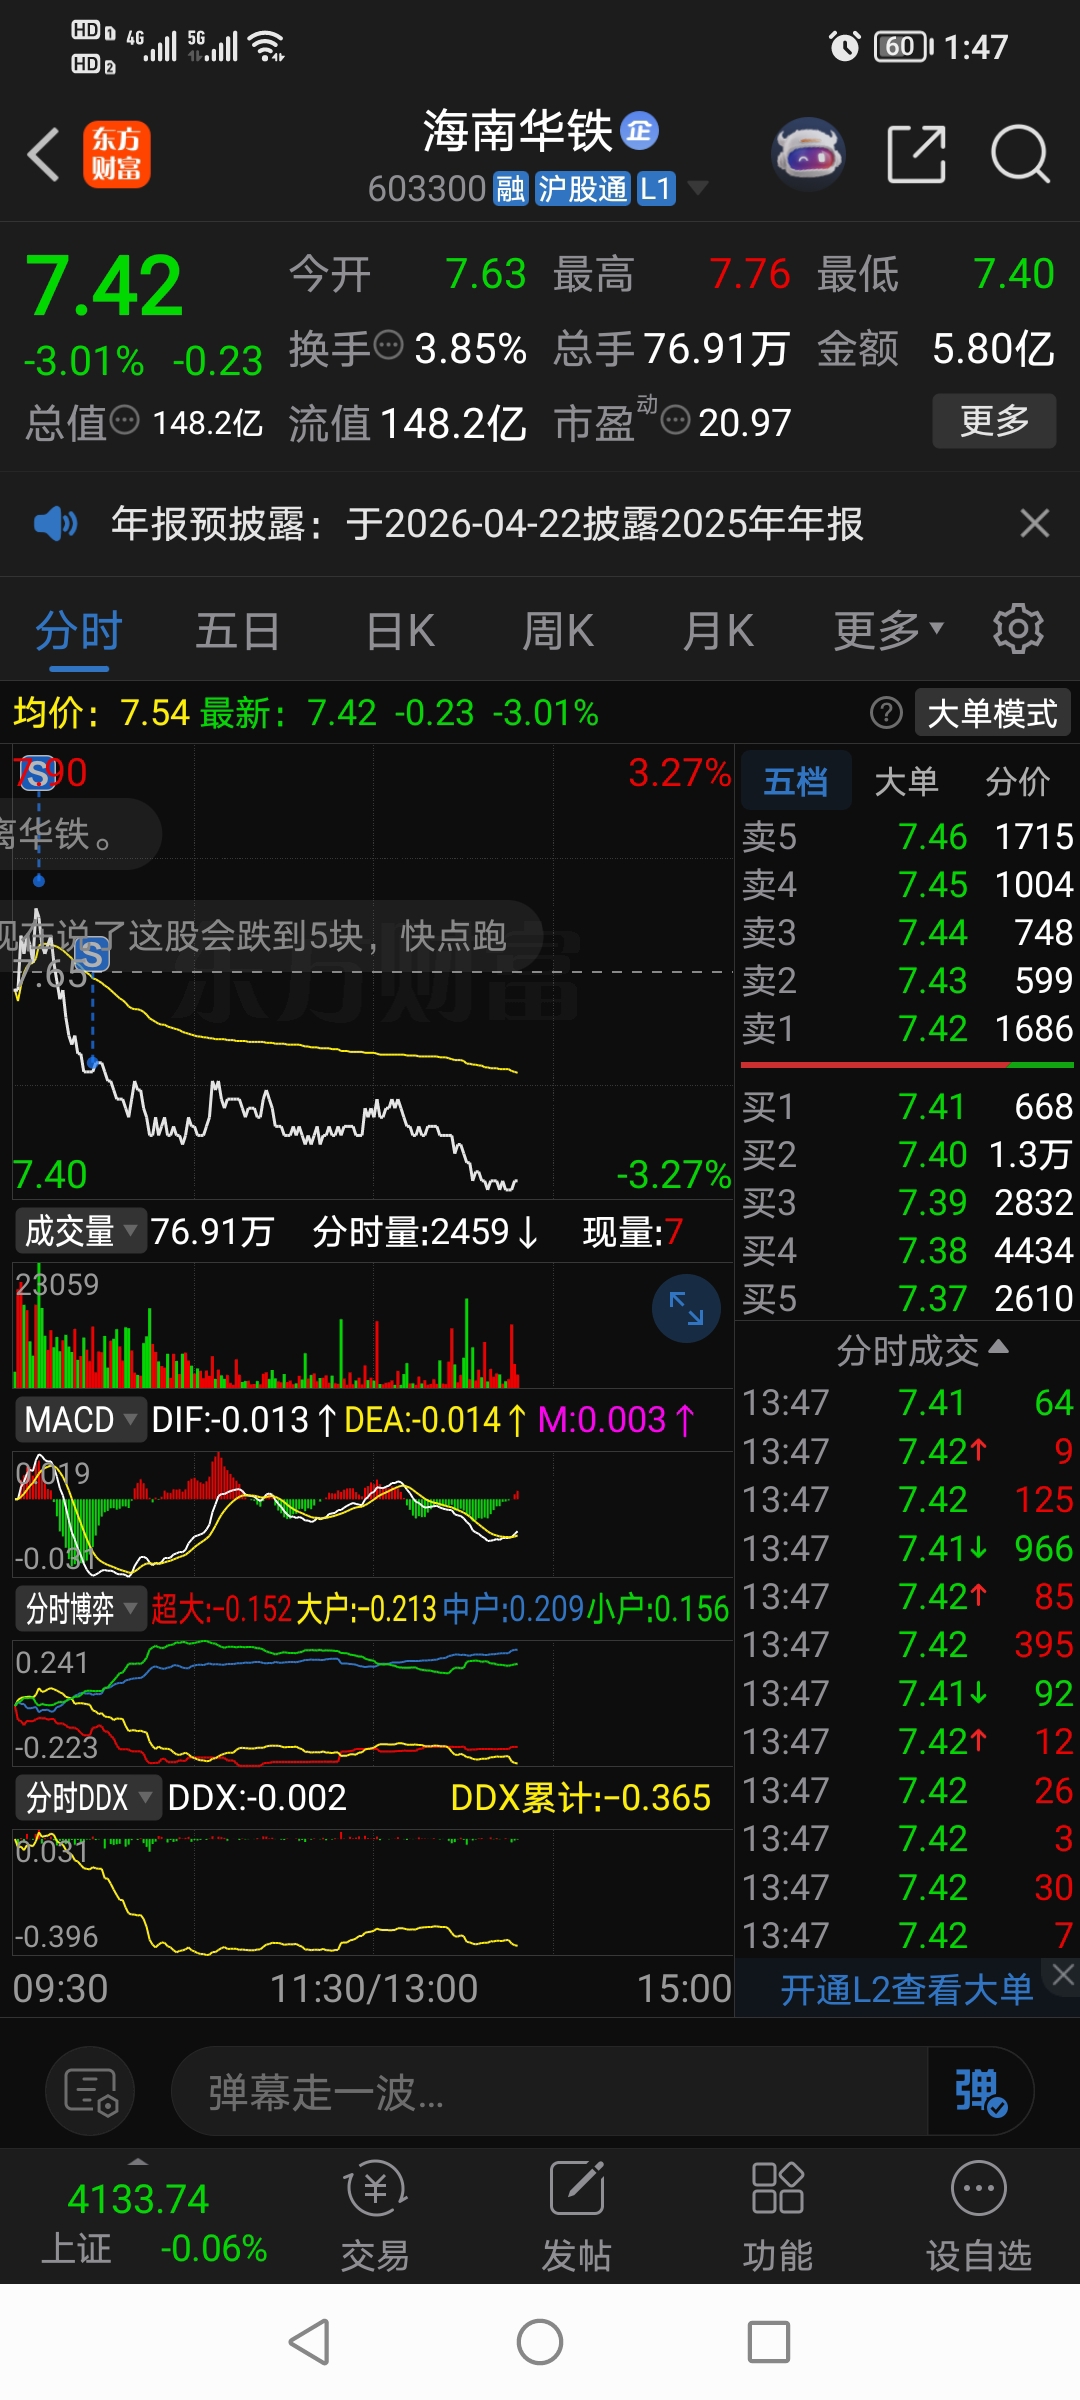The height and width of the screenshot is (2400, 1080).
Task: Tap the help question mark icon
Action: [886, 713]
